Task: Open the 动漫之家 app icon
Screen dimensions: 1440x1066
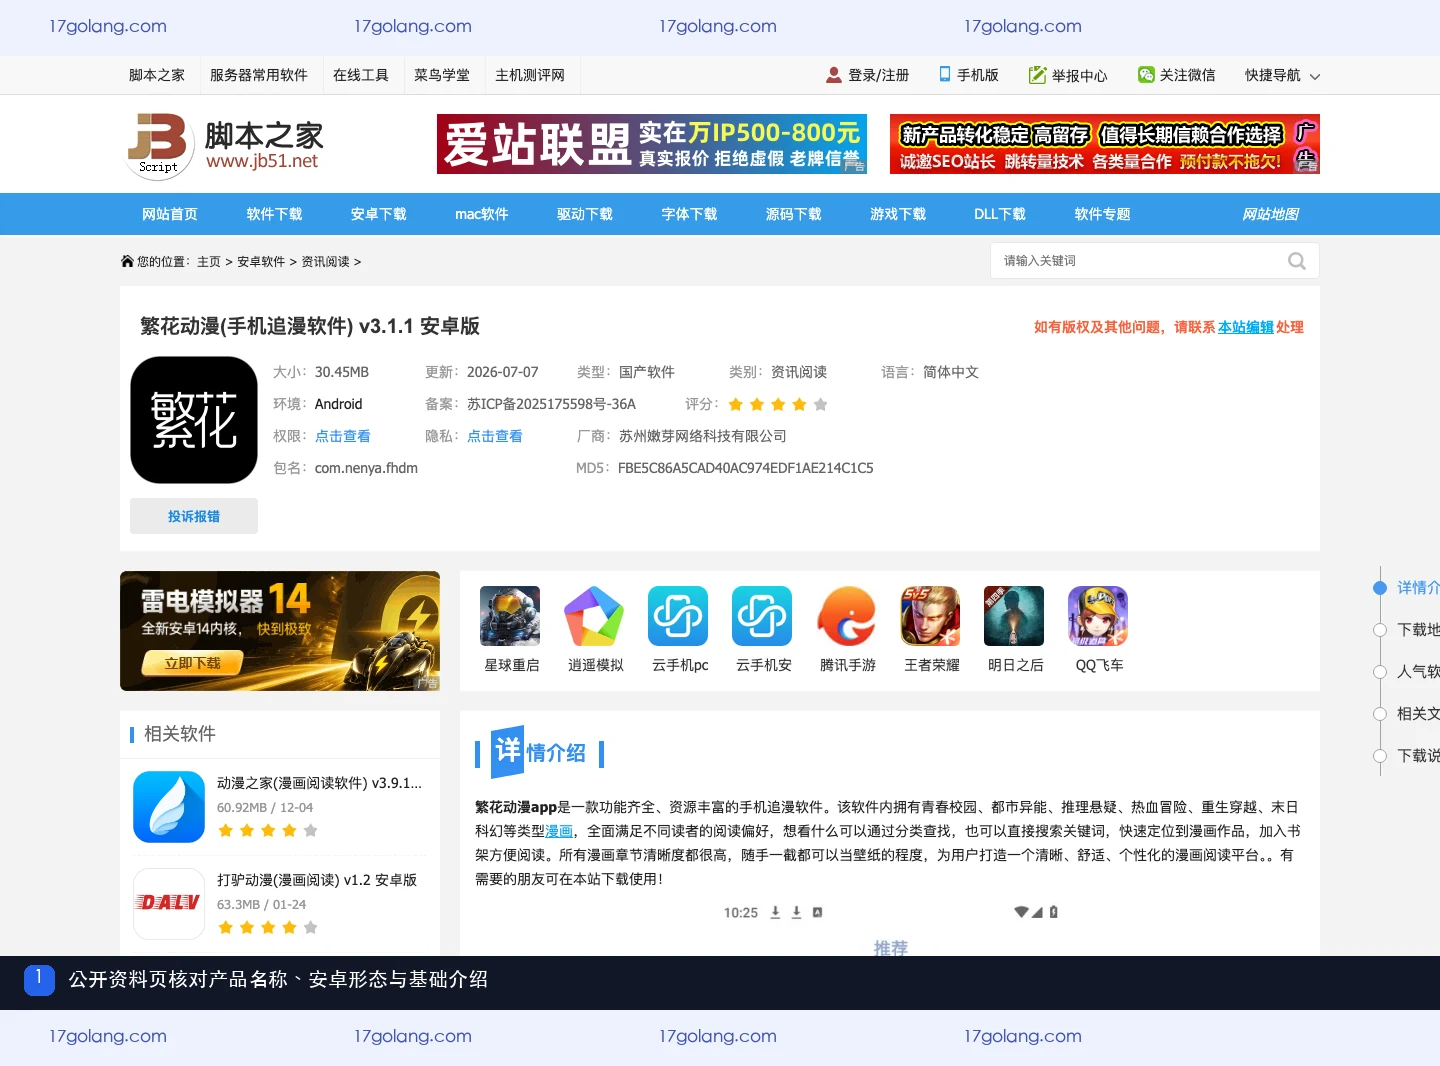Action: pyautogui.click(x=169, y=807)
